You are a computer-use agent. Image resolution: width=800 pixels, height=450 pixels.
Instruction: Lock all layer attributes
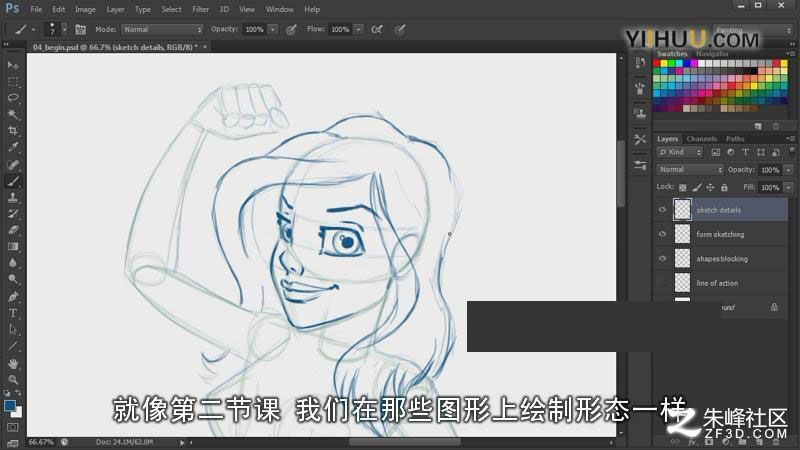point(724,187)
